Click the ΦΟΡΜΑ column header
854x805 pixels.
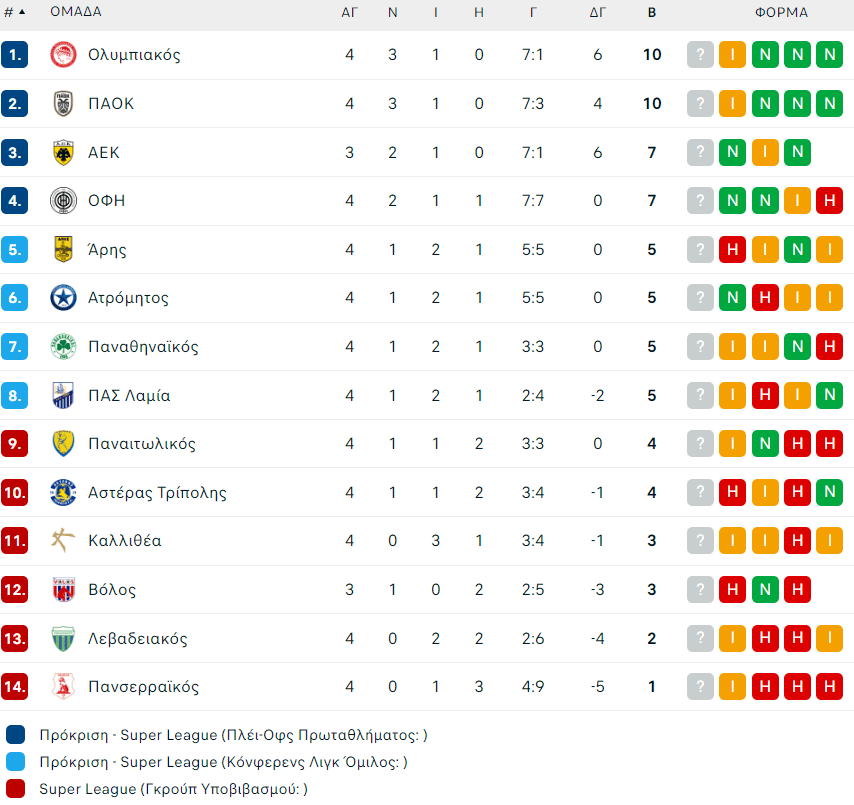click(781, 13)
